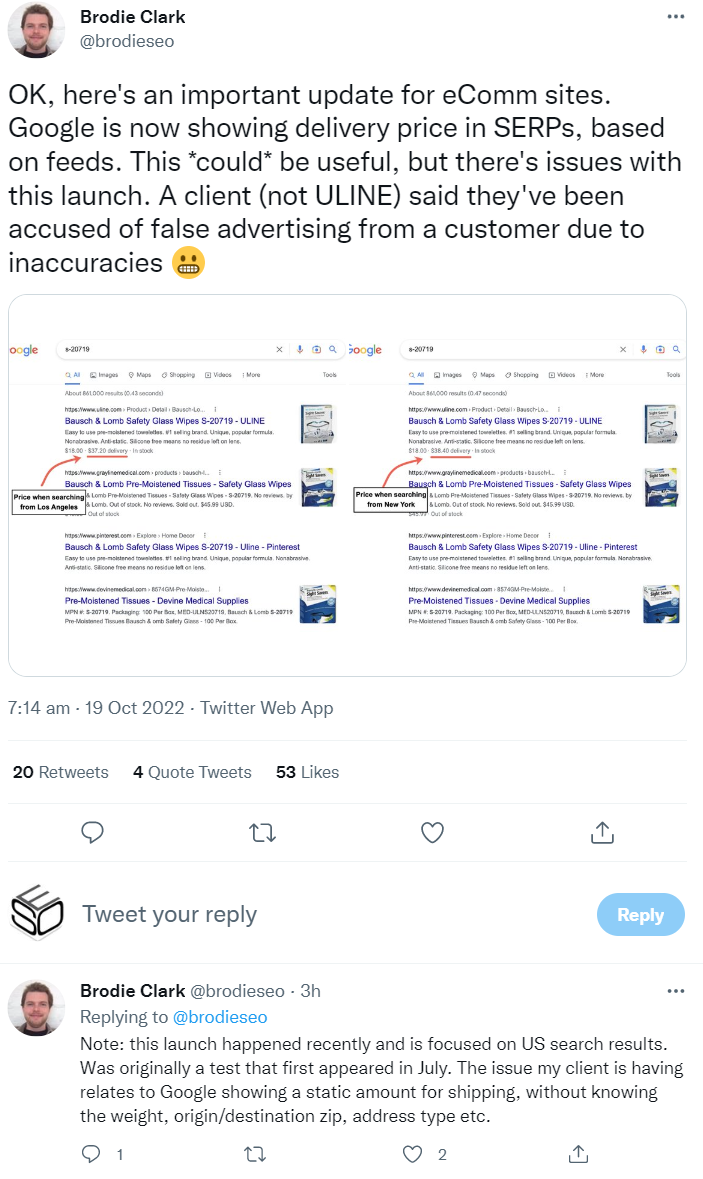
Task: View the 20 Retweets list
Action: [60, 771]
